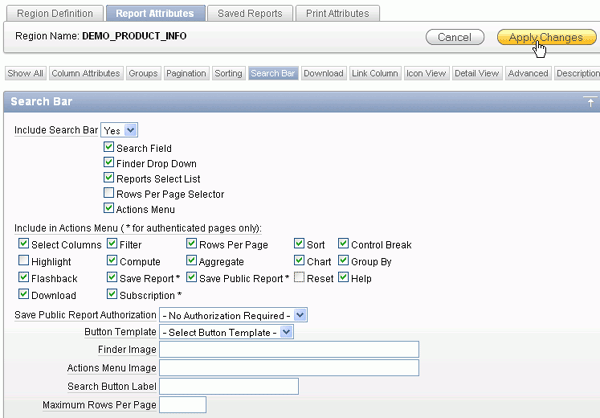Screen dimensions: 600x418
Task: Click Save Public Report Authorization label
Action: point(85,315)
